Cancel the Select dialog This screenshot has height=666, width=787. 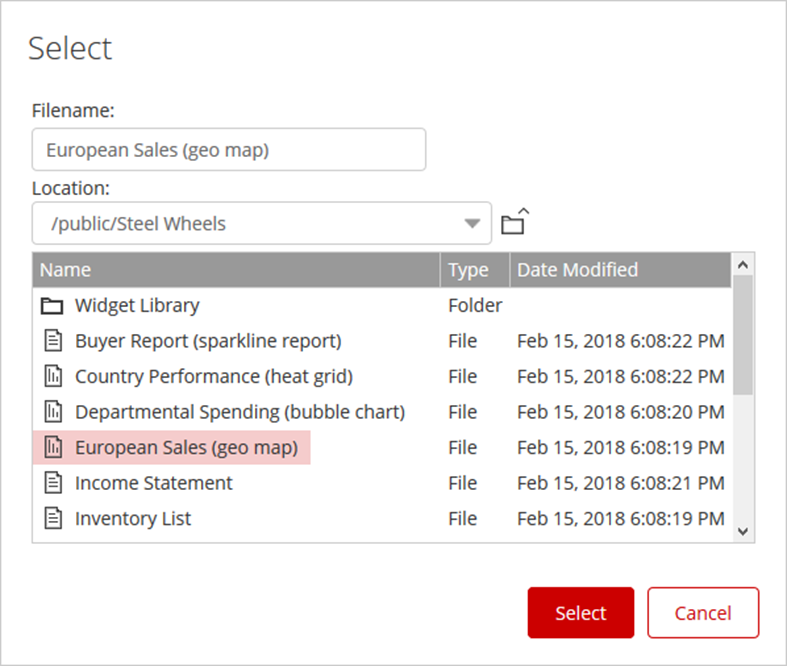(703, 613)
